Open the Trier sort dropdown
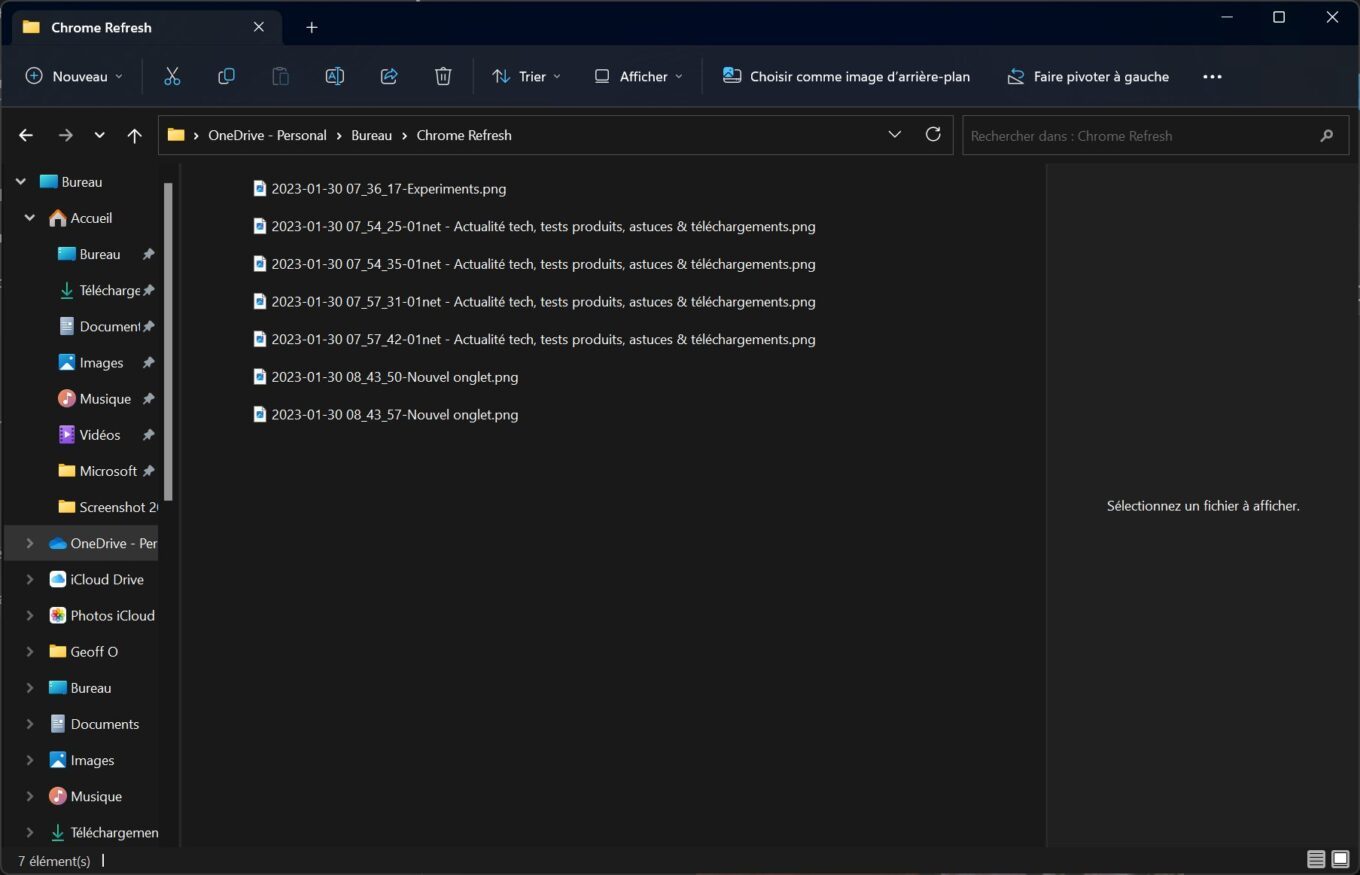1360x875 pixels. click(x=526, y=76)
